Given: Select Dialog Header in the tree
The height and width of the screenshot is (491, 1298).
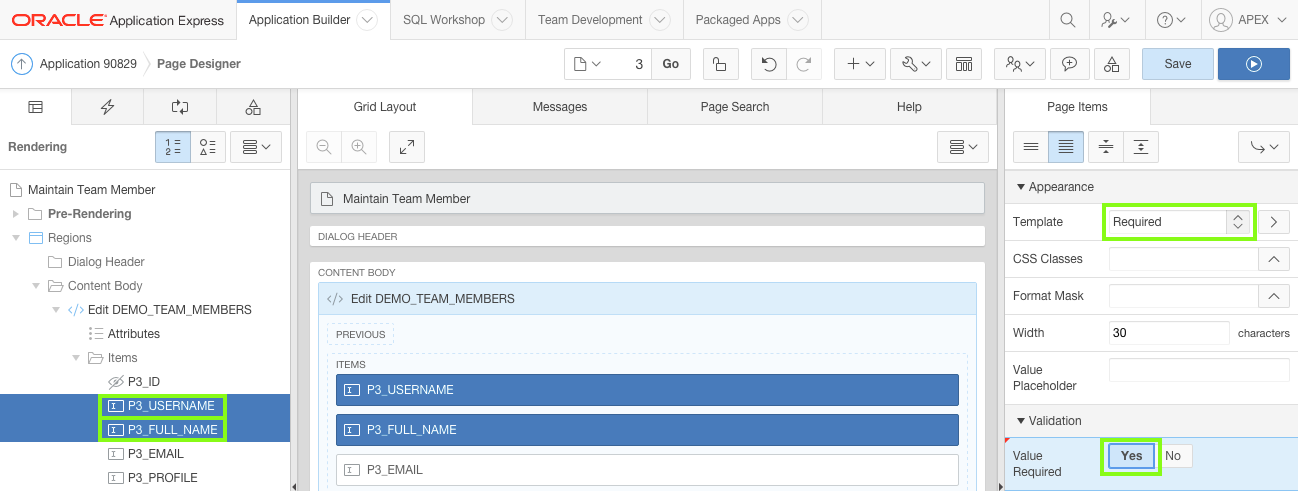Looking at the screenshot, I should coord(106,262).
